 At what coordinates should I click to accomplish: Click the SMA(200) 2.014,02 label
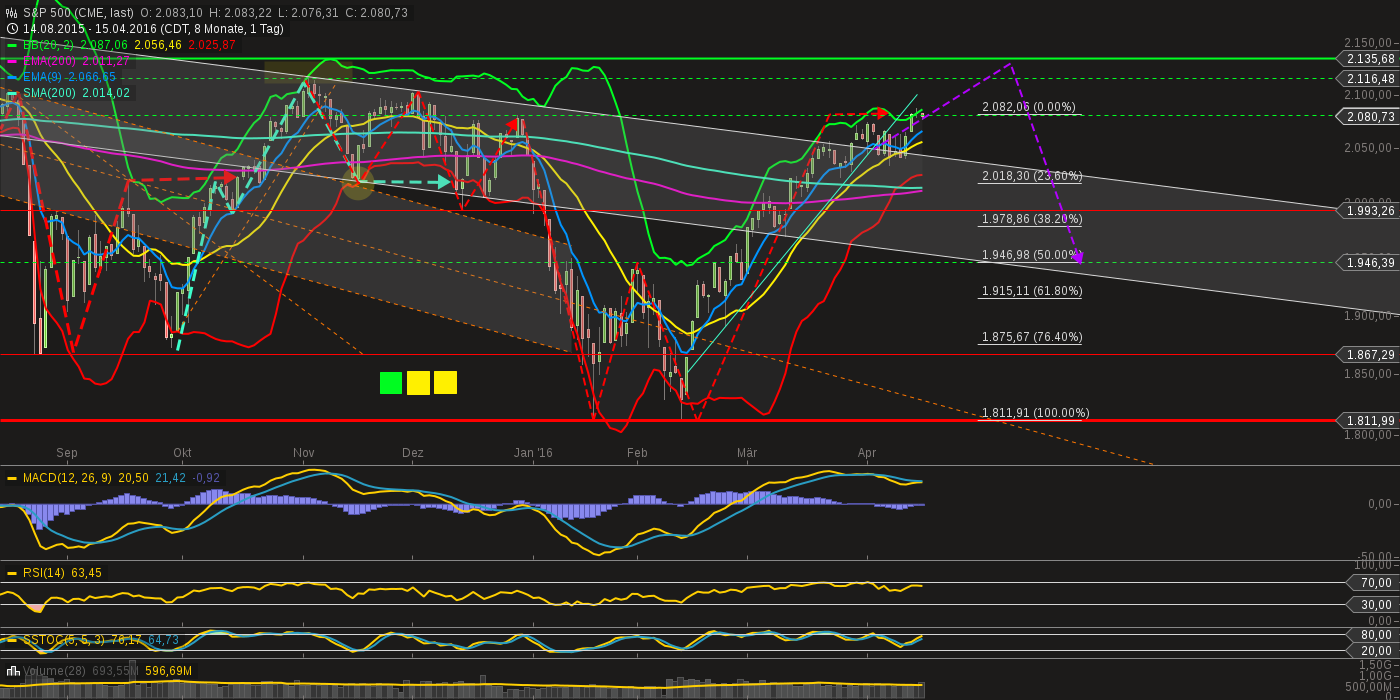(x=76, y=93)
